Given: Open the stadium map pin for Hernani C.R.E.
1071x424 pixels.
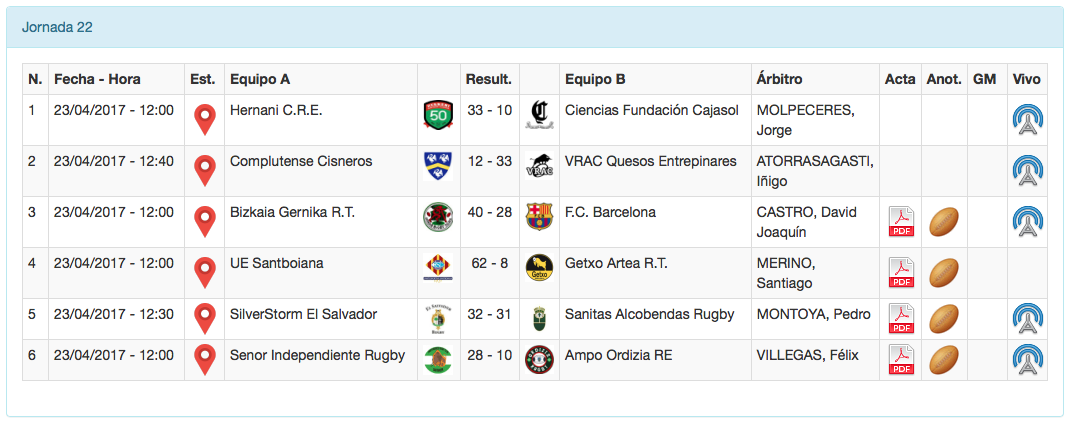Looking at the screenshot, I should click(204, 120).
